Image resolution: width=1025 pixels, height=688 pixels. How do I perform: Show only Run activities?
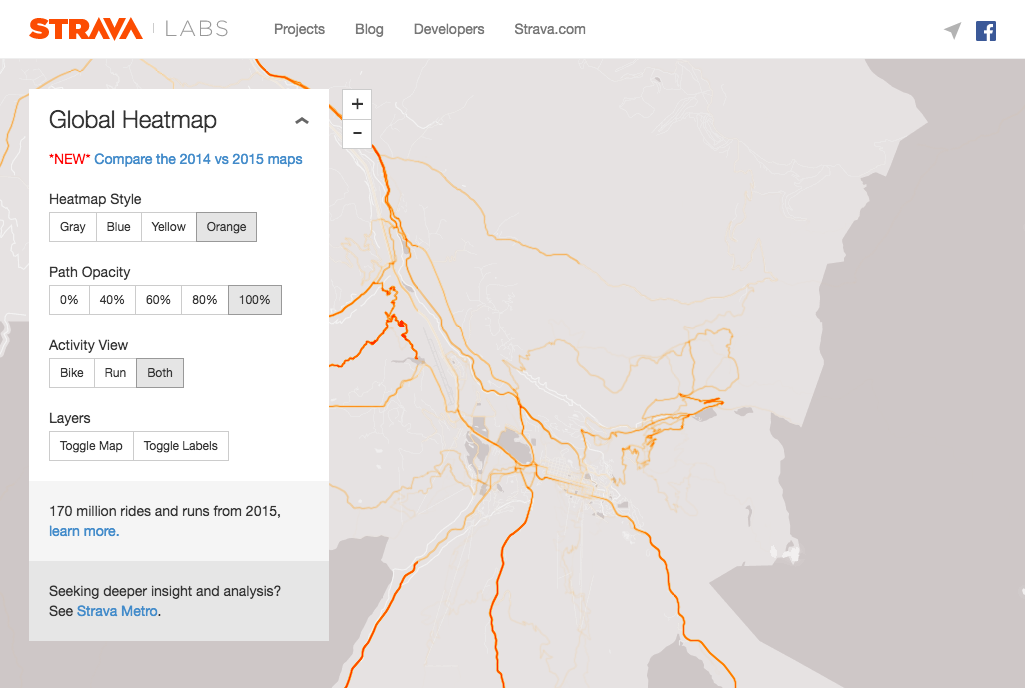pos(115,373)
